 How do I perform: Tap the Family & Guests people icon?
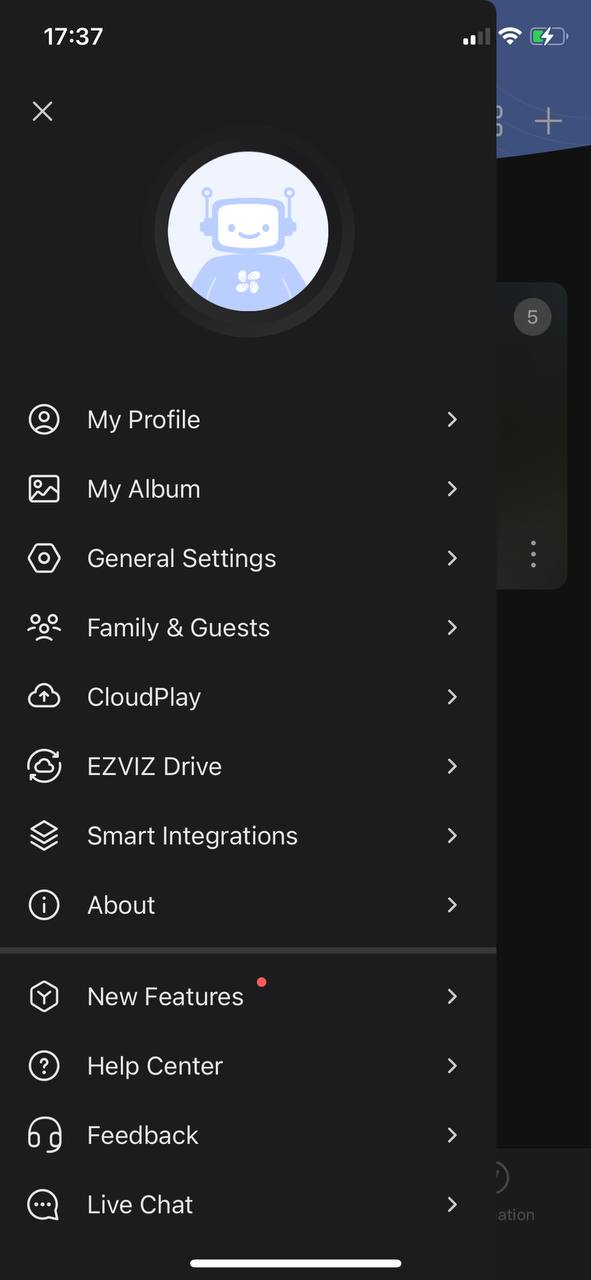tap(44, 628)
